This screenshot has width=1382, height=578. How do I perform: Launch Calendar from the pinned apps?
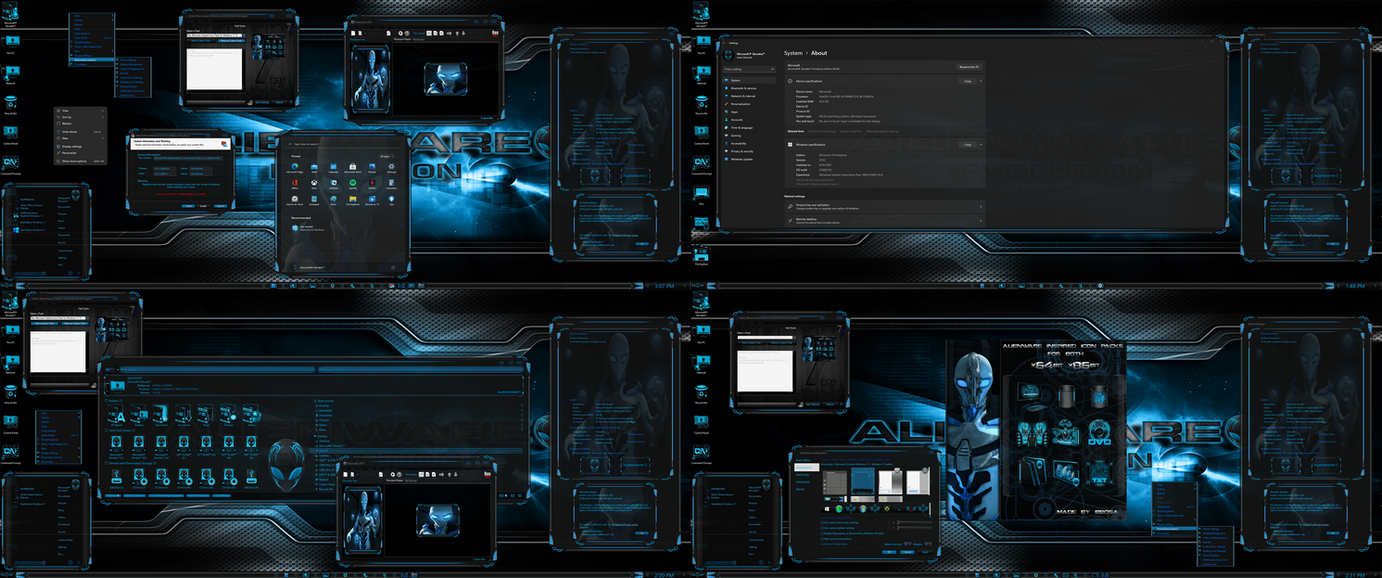[334, 167]
